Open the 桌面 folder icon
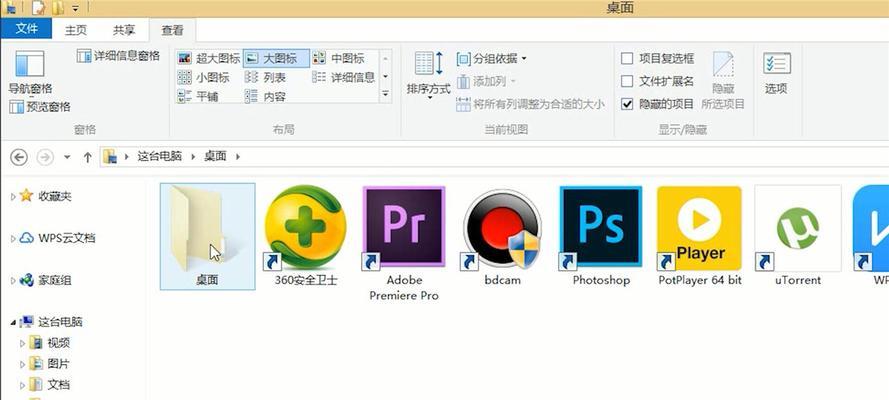Image resolution: width=889 pixels, height=400 pixels. [x=208, y=235]
